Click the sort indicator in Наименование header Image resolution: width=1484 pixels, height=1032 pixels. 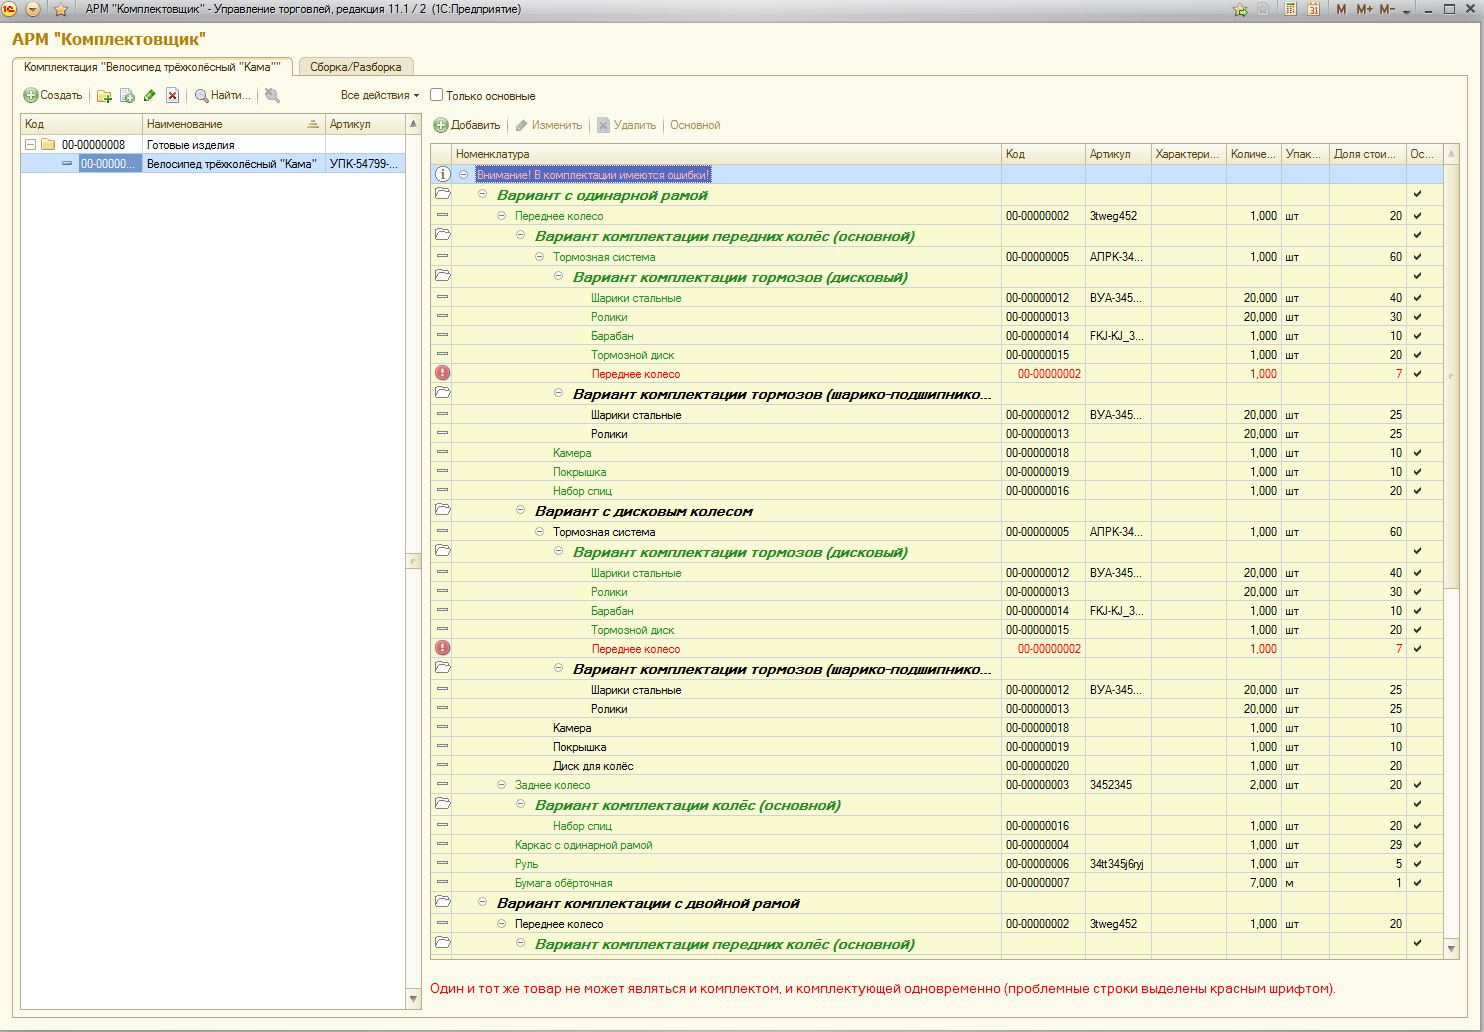pos(313,124)
